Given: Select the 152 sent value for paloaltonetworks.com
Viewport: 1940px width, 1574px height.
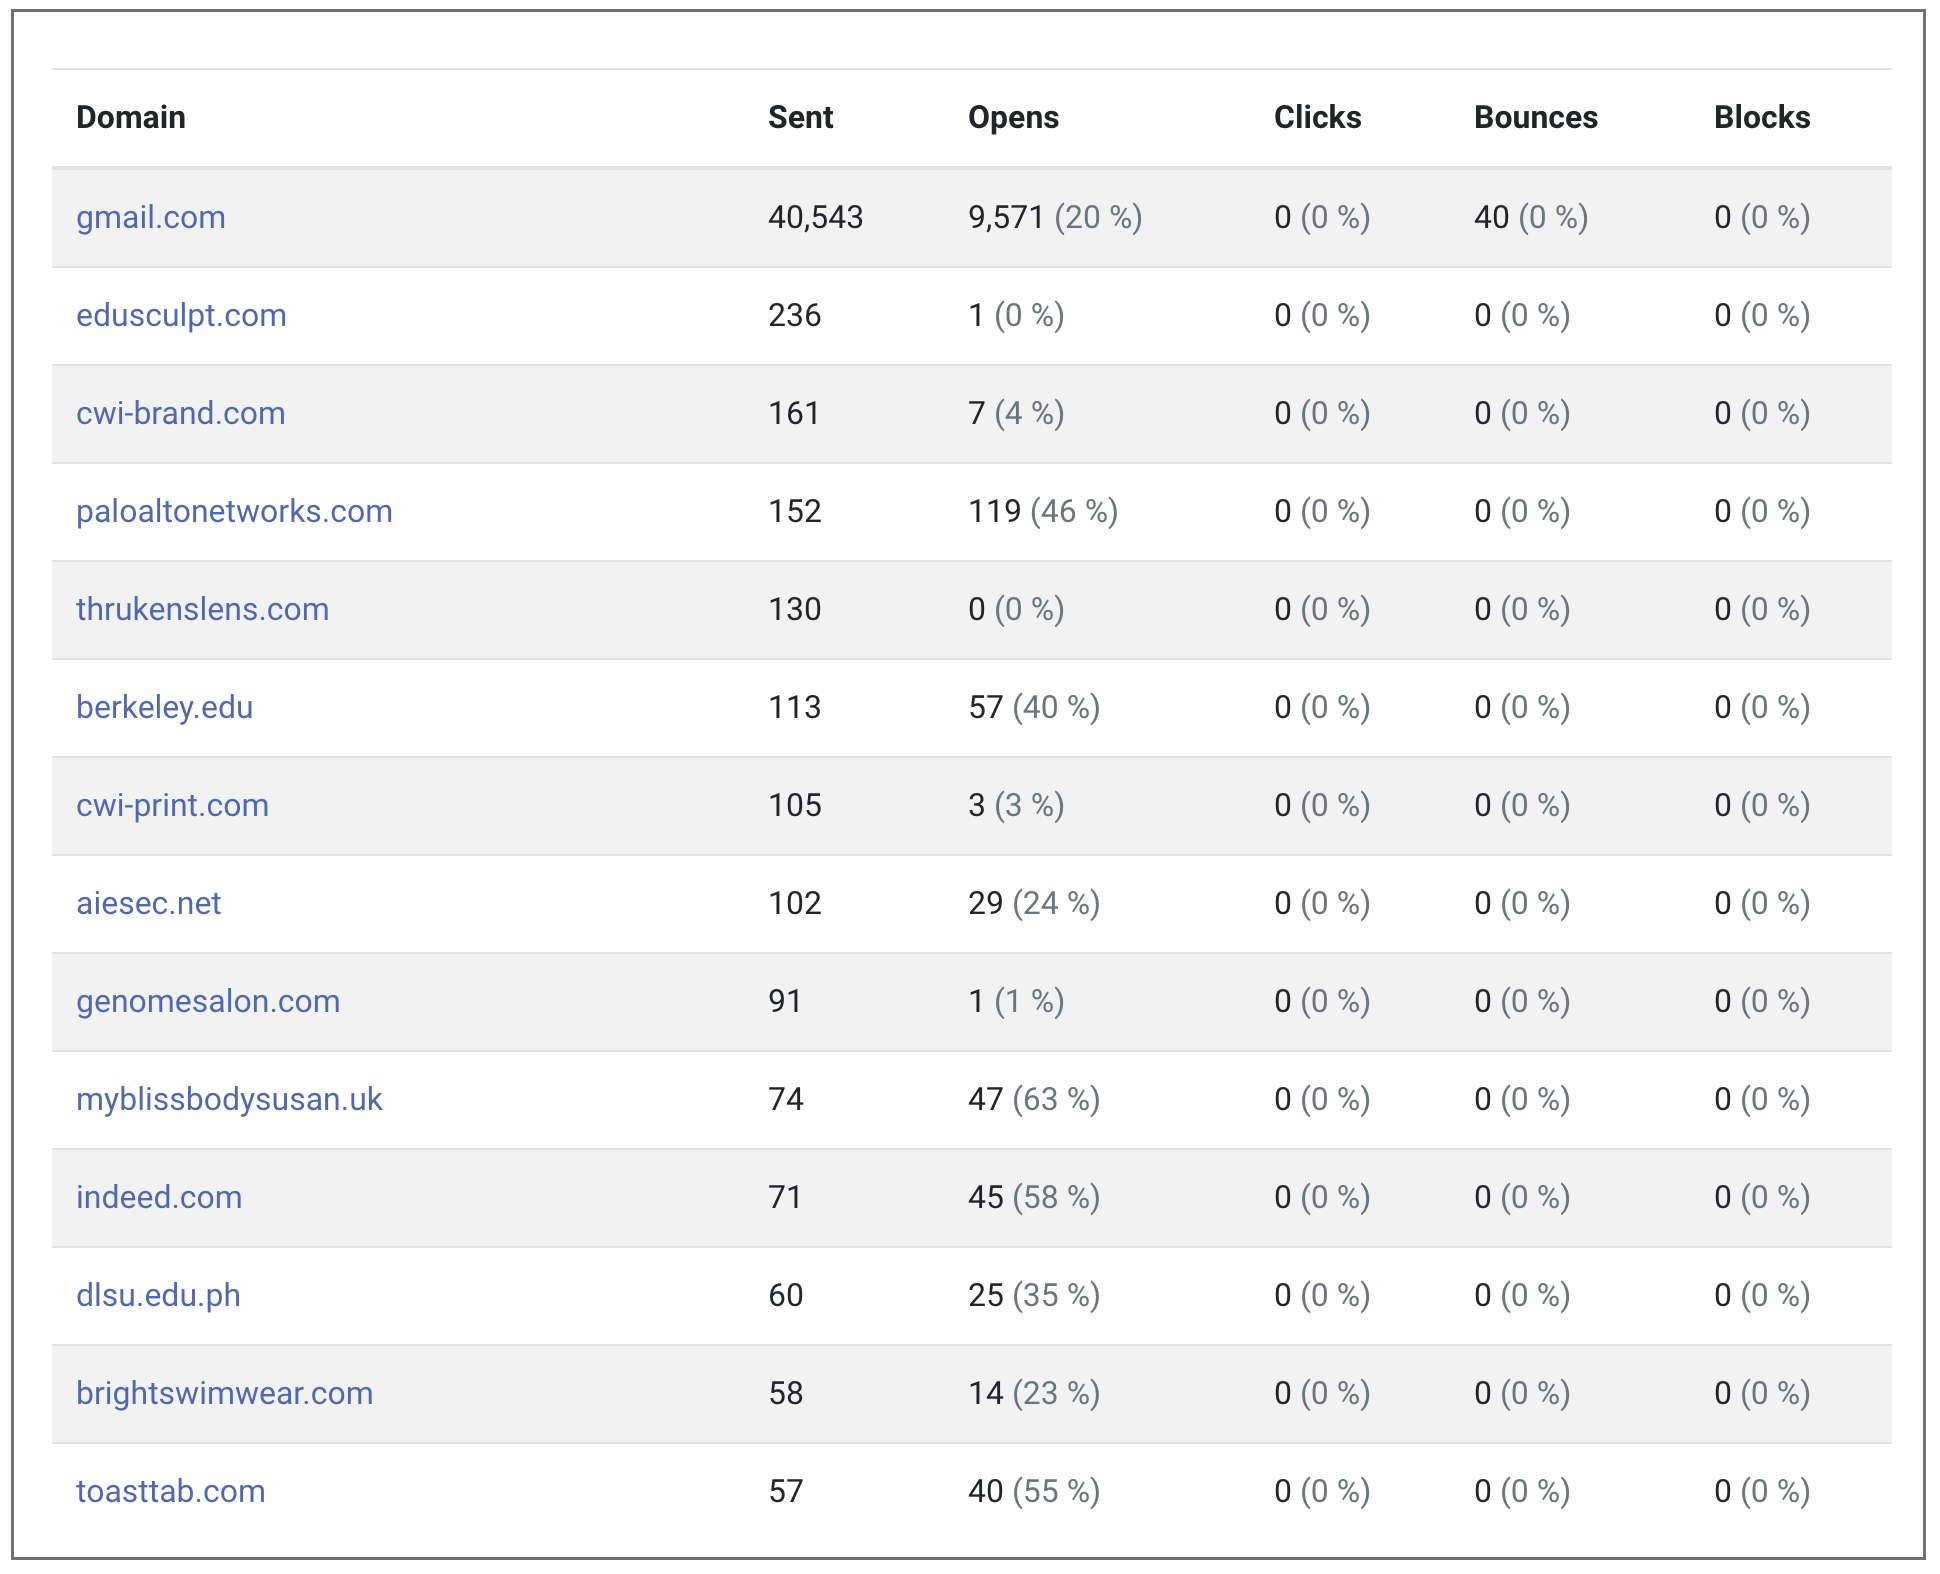Looking at the screenshot, I should [794, 511].
